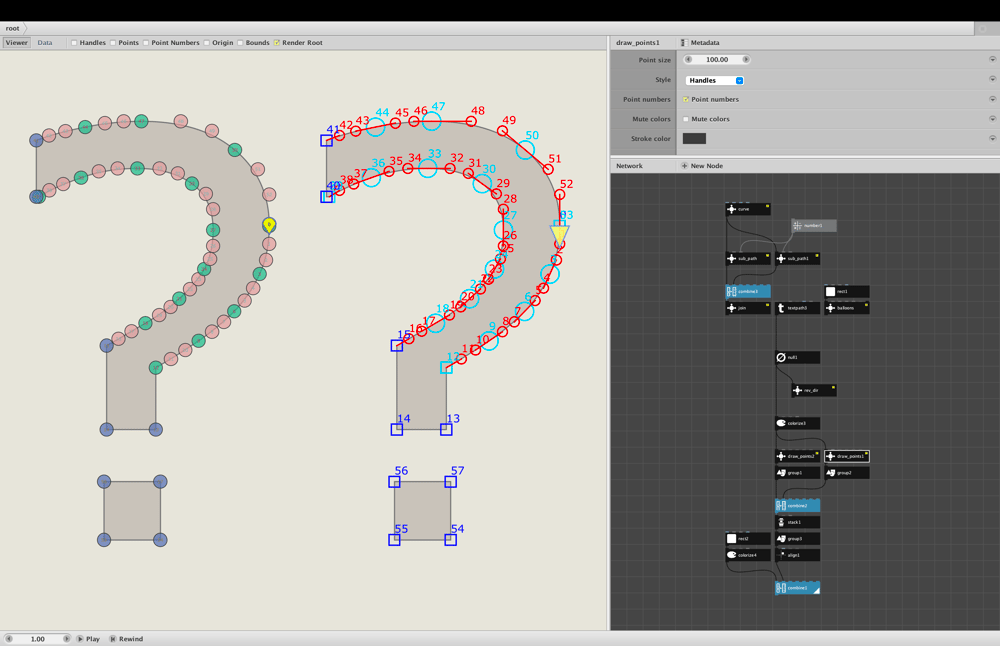Toggle the viewer Points checkbox

[113, 43]
